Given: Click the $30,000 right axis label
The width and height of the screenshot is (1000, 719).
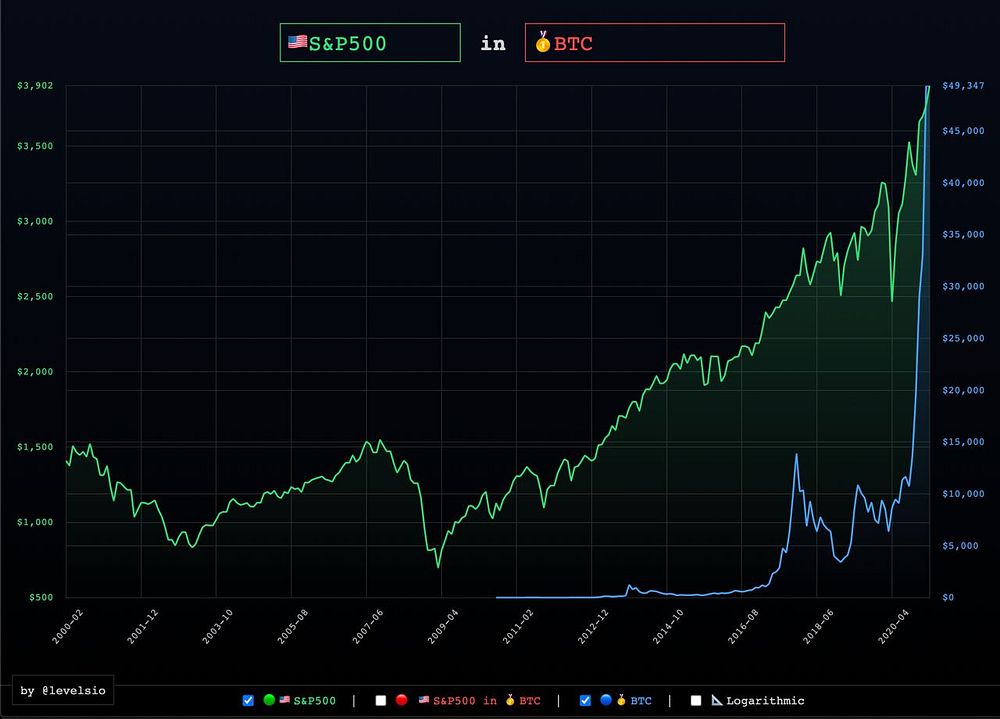Looking at the screenshot, I should [963, 286].
